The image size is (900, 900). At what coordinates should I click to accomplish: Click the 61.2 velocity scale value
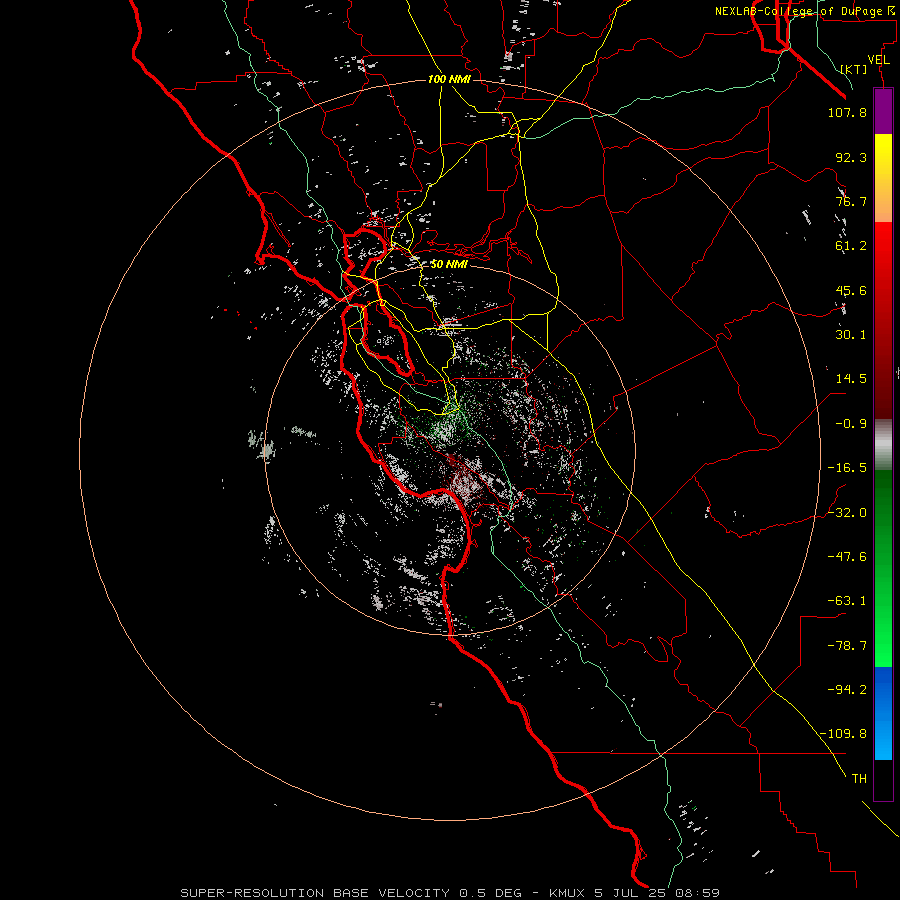click(851, 246)
